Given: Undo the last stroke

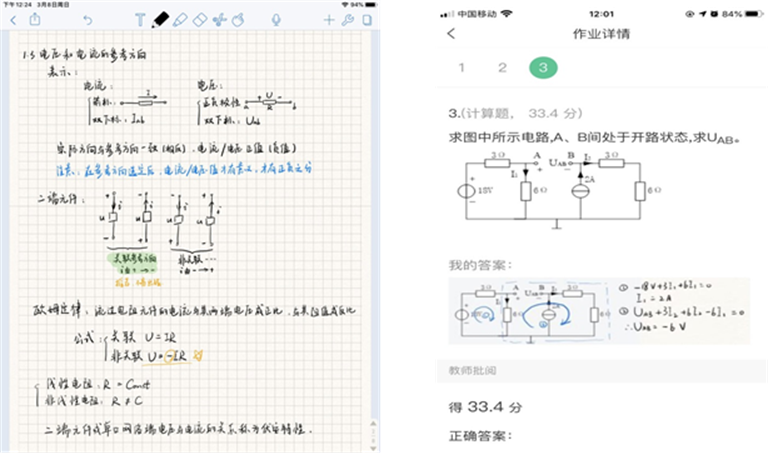Looking at the screenshot, I should click(88, 19).
